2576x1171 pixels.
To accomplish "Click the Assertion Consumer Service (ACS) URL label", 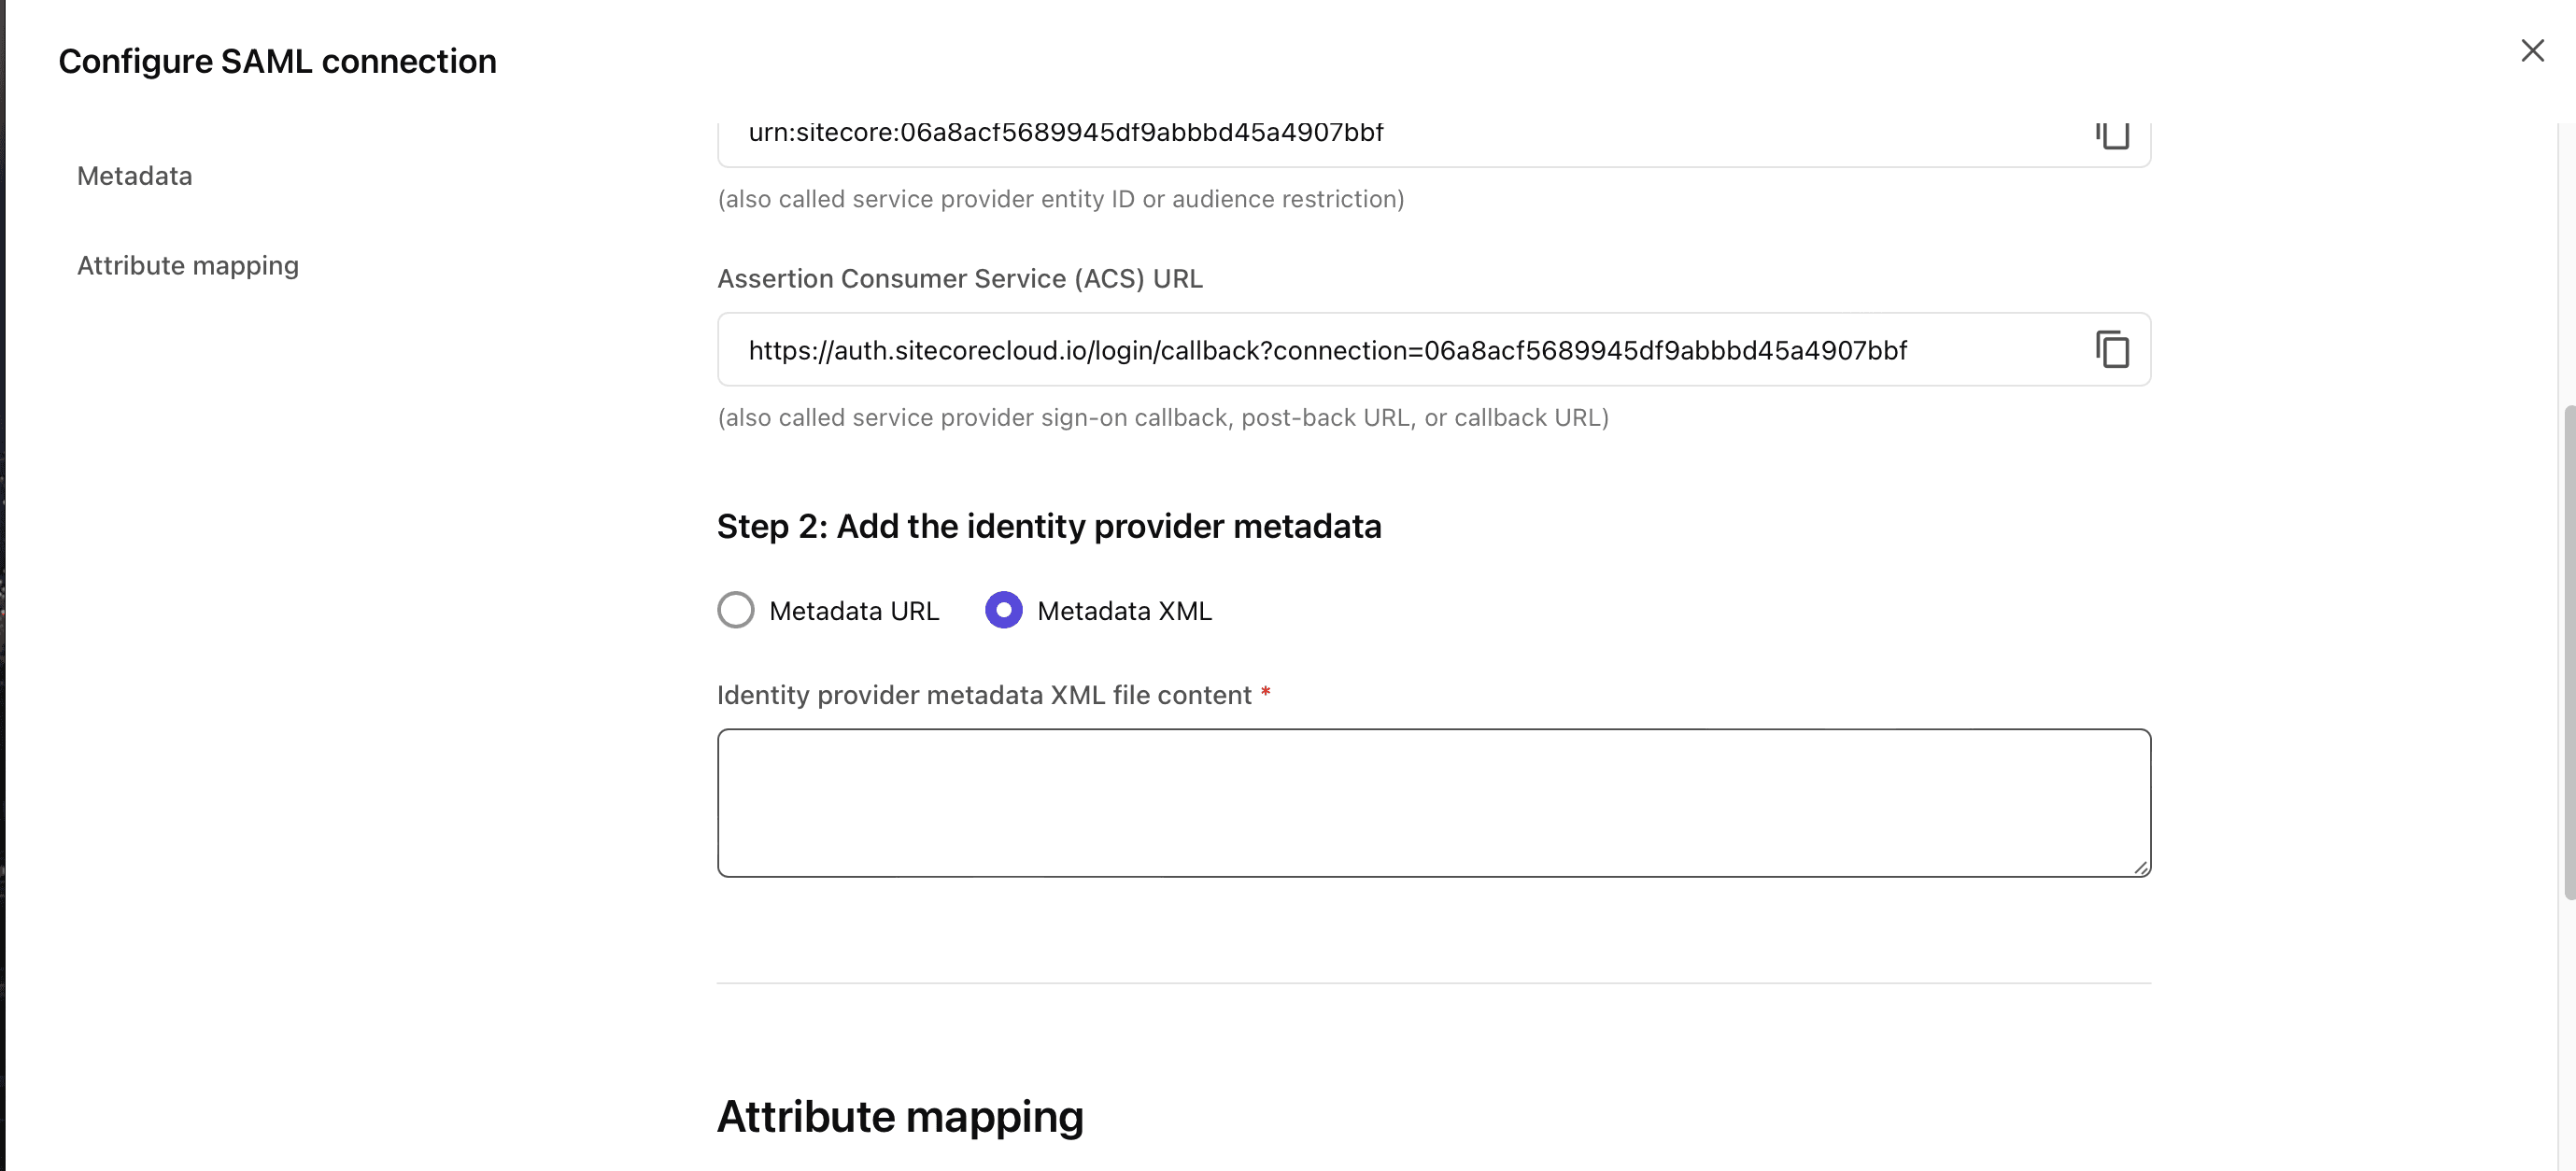I will click(960, 279).
